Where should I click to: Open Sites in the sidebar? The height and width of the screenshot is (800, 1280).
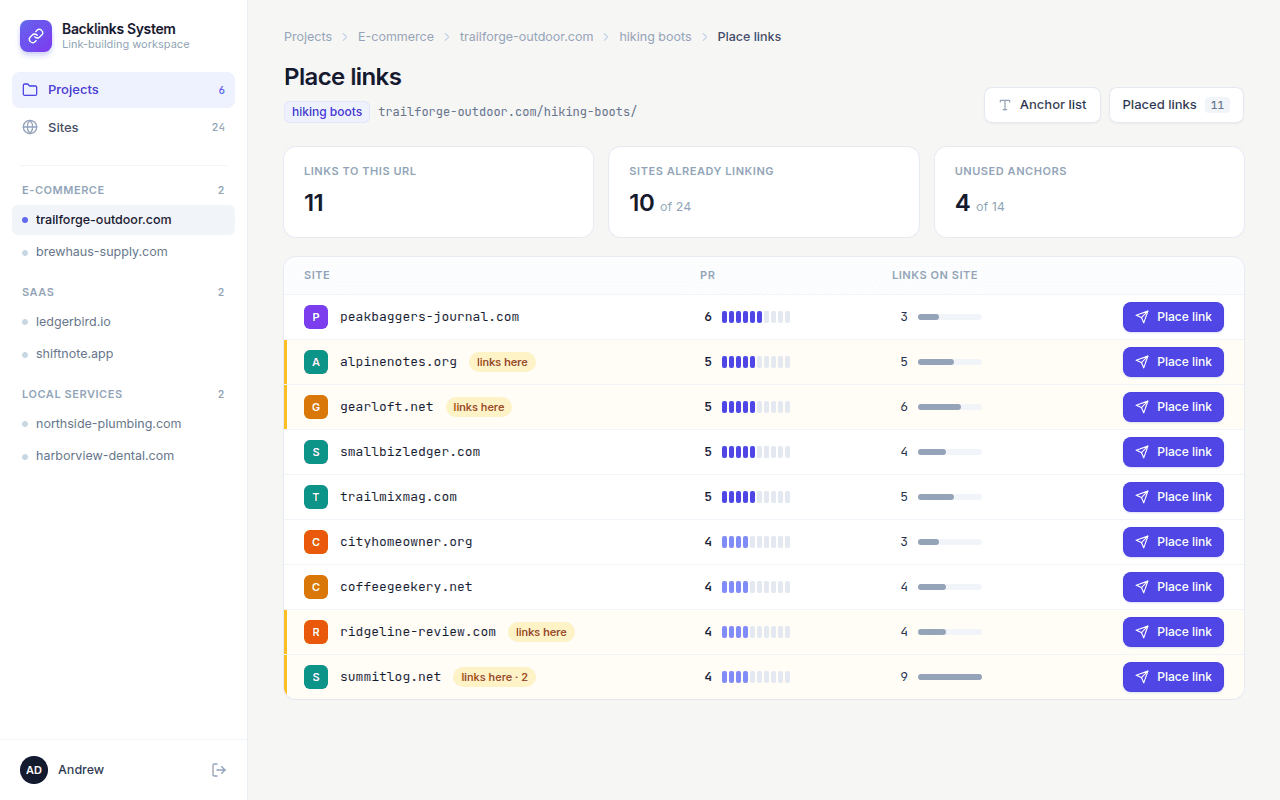point(123,128)
